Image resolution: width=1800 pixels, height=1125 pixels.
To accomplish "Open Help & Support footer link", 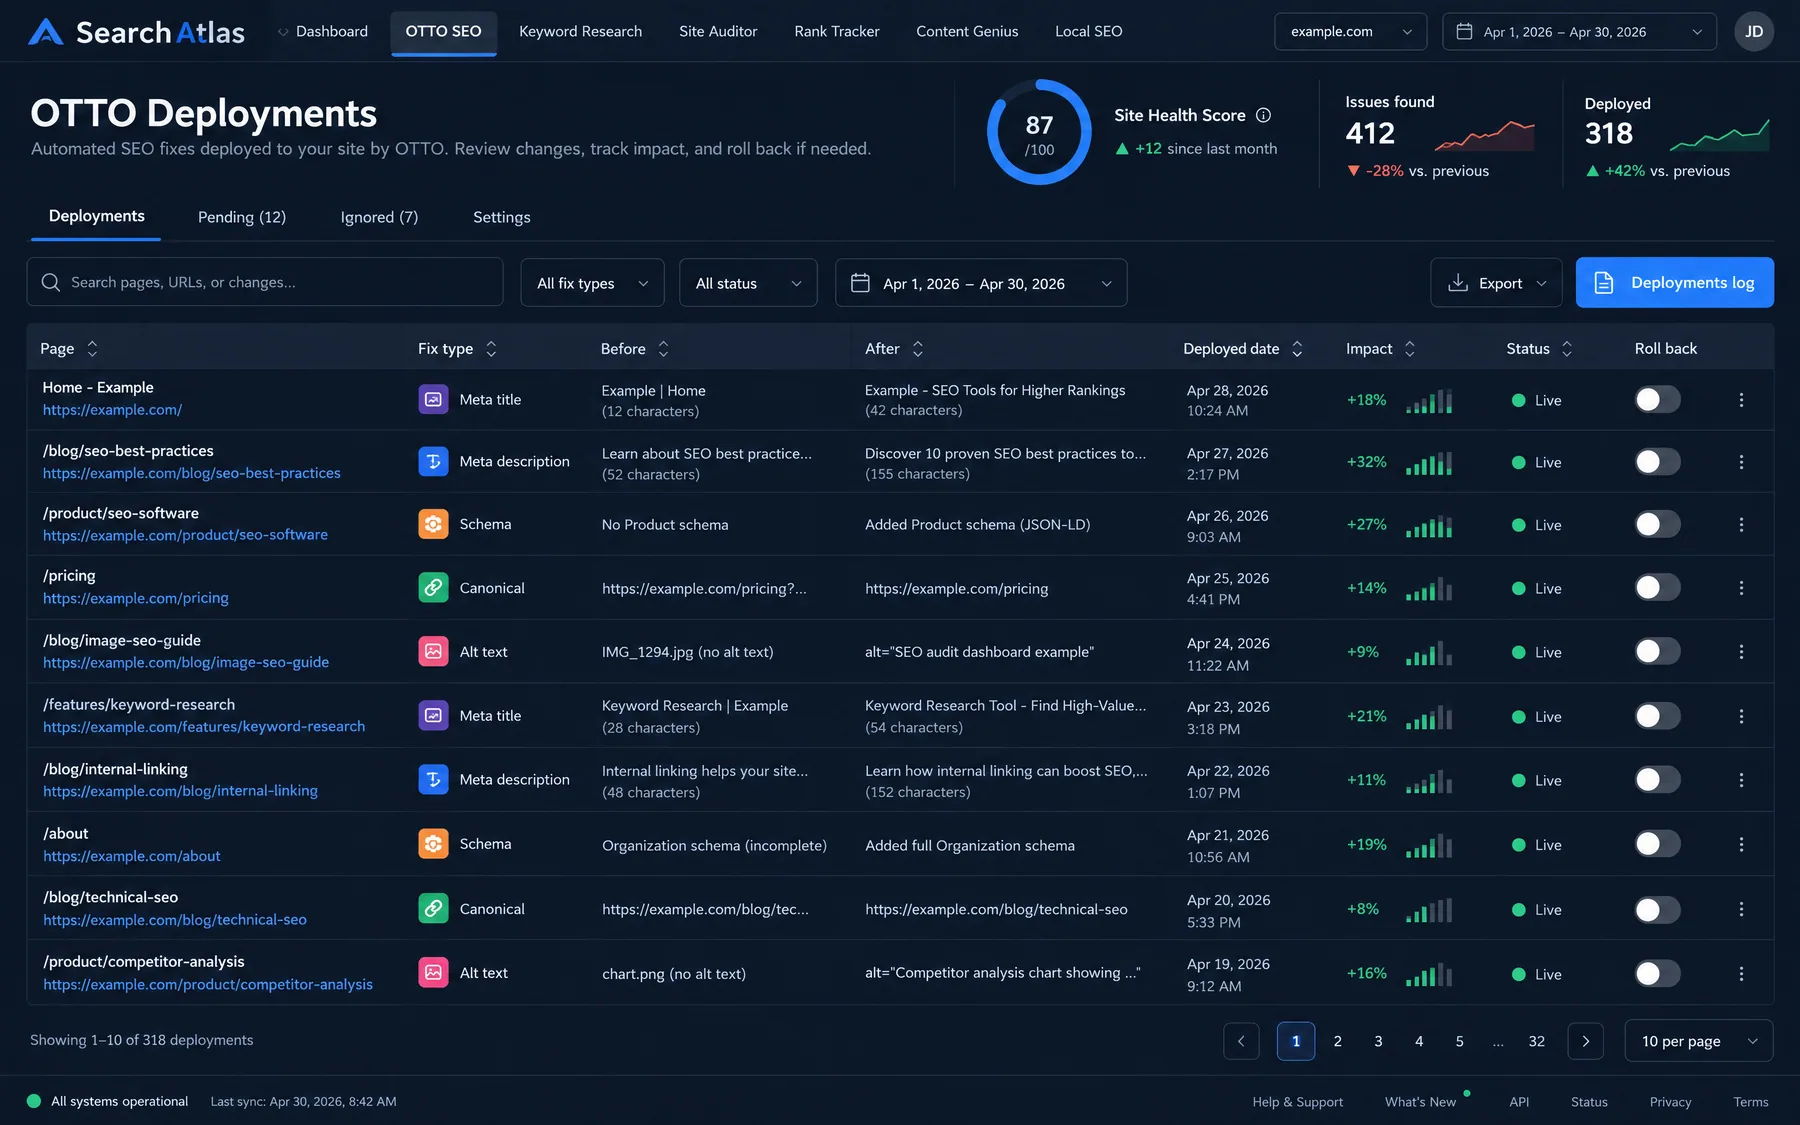I will point(1298,1101).
